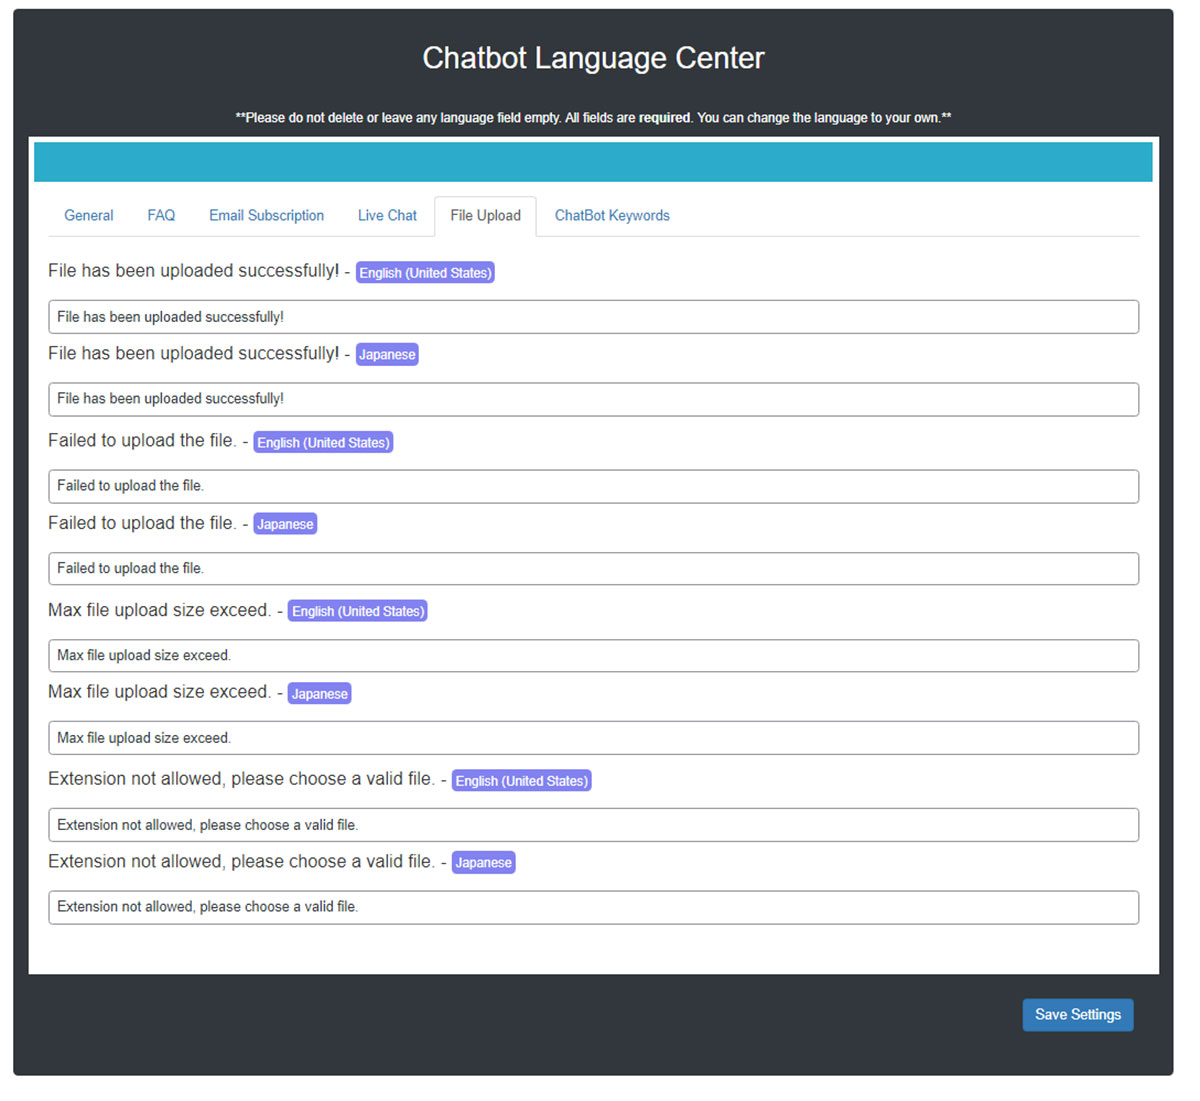1200x1101 pixels.
Task: Click English badge beside 'Failed to upload the file.'
Action: tap(323, 442)
